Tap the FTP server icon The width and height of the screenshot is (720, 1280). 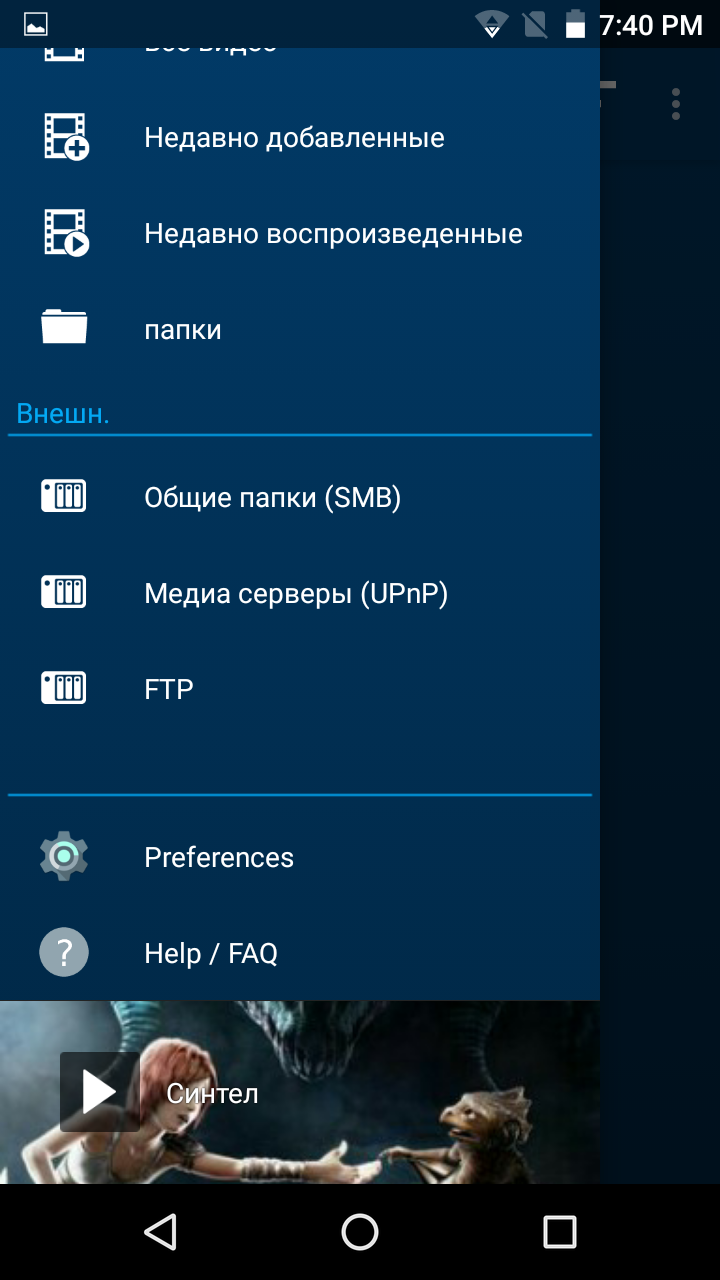[x=64, y=688]
